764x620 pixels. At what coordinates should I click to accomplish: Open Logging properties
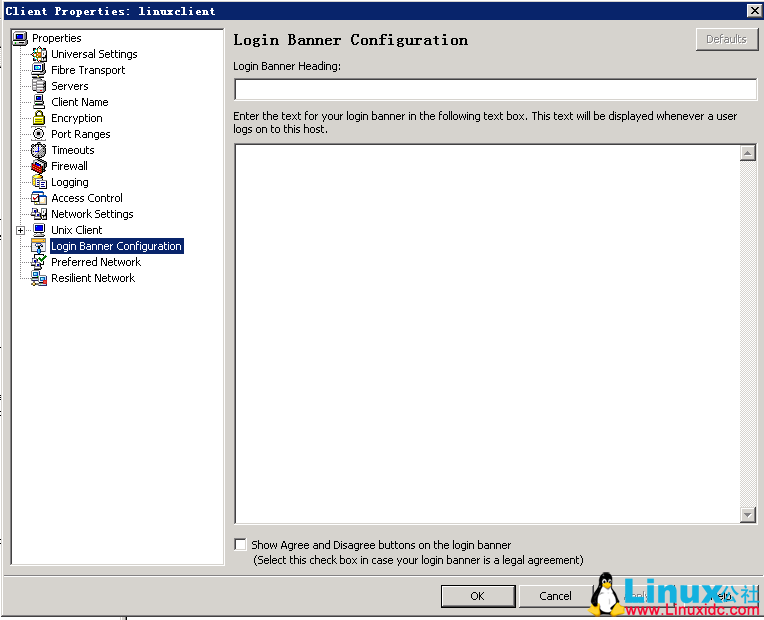[70, 182]
